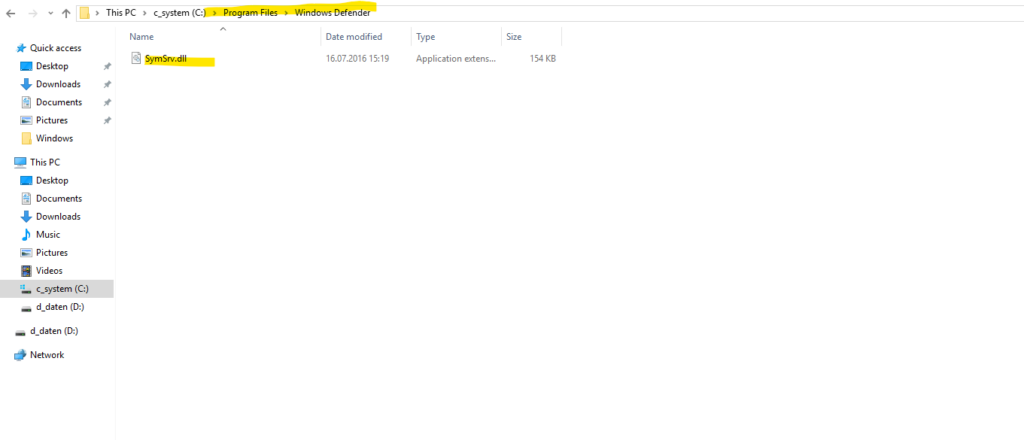Go up one folder level arrow

(65, 13)
